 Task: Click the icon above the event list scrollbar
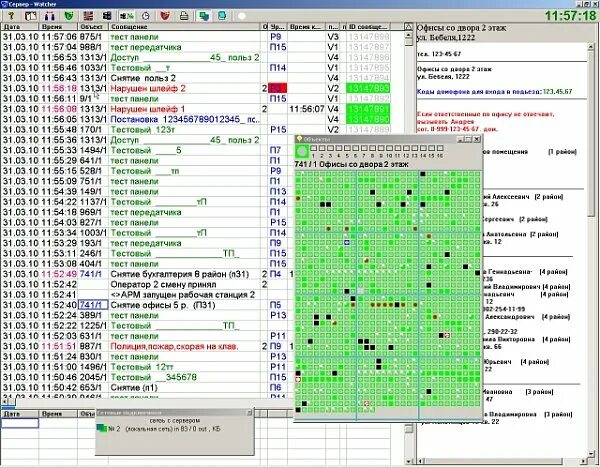[x=409, y=27]
